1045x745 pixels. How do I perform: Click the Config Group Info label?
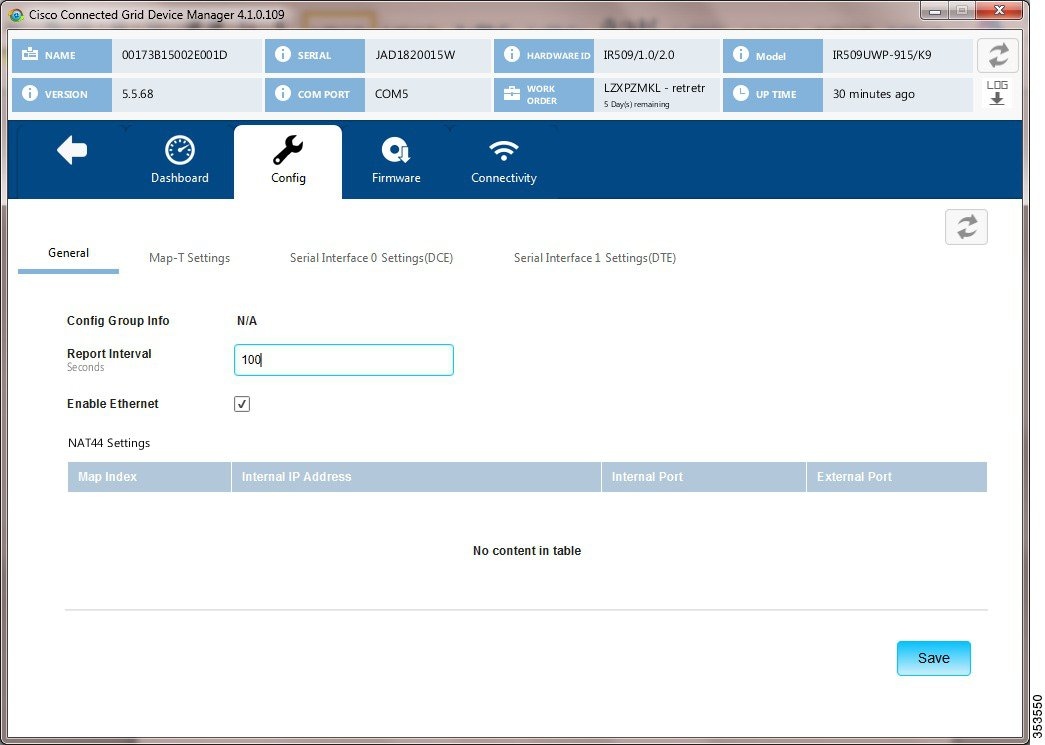[x=118, y=321]
